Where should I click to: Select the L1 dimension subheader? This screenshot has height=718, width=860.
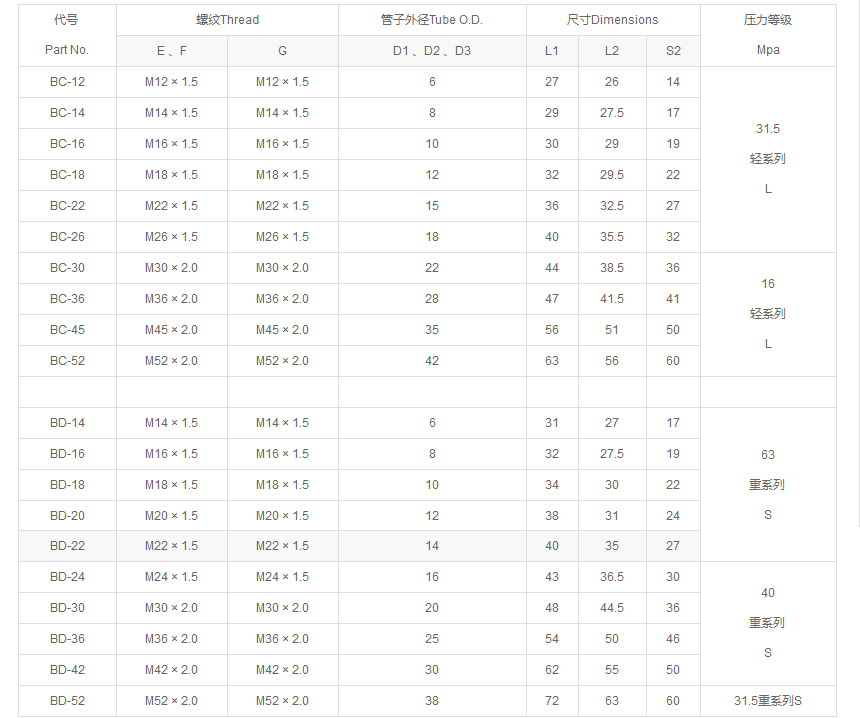coord(552,51)
